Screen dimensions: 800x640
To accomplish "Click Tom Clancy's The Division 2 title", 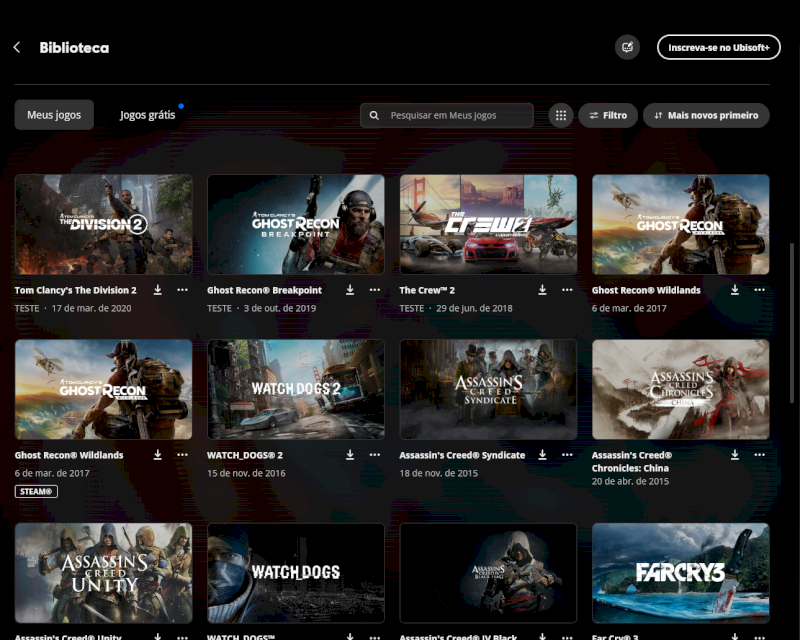I will (76, 290).
